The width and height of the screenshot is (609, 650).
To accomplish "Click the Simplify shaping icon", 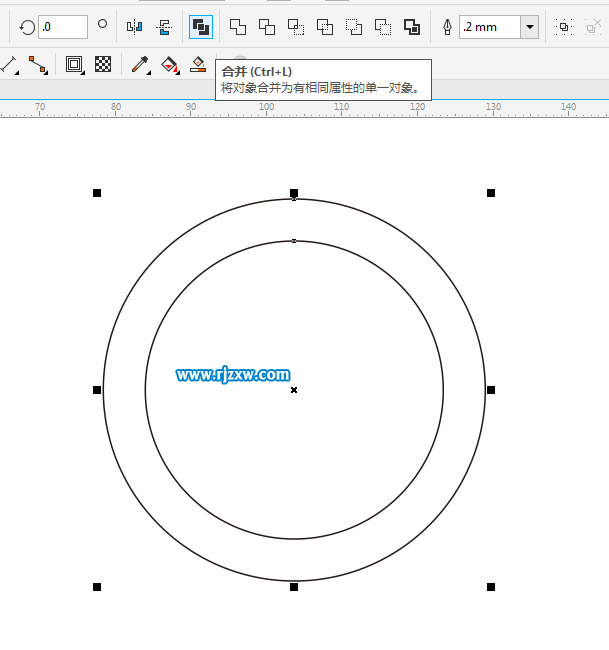I will coord(325,27).
